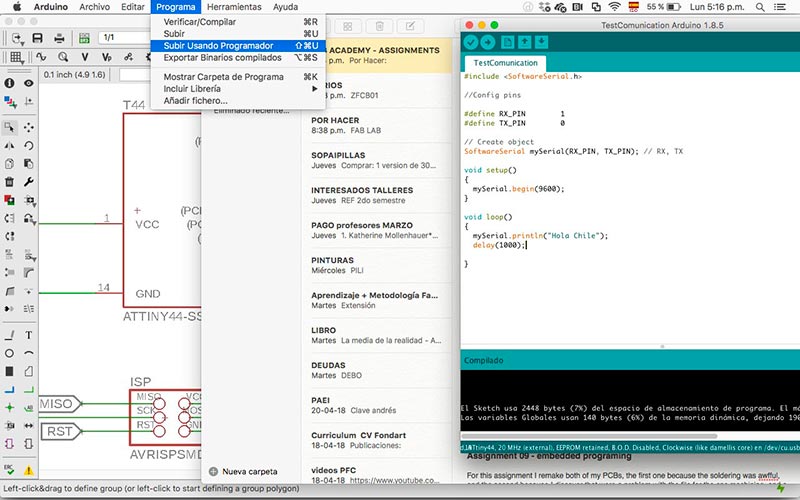Screen dimensions: 800x500
Task: Open the EAGLE use-file dropdown icon
Action: point(18,38)
